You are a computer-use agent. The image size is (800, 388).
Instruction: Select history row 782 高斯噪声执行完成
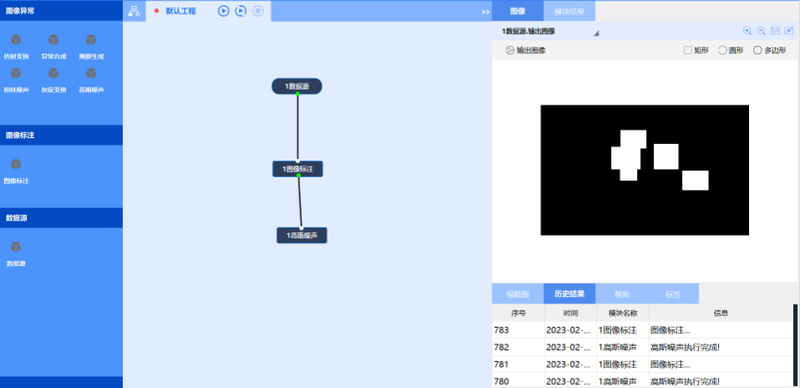click(x=642, y=347)
